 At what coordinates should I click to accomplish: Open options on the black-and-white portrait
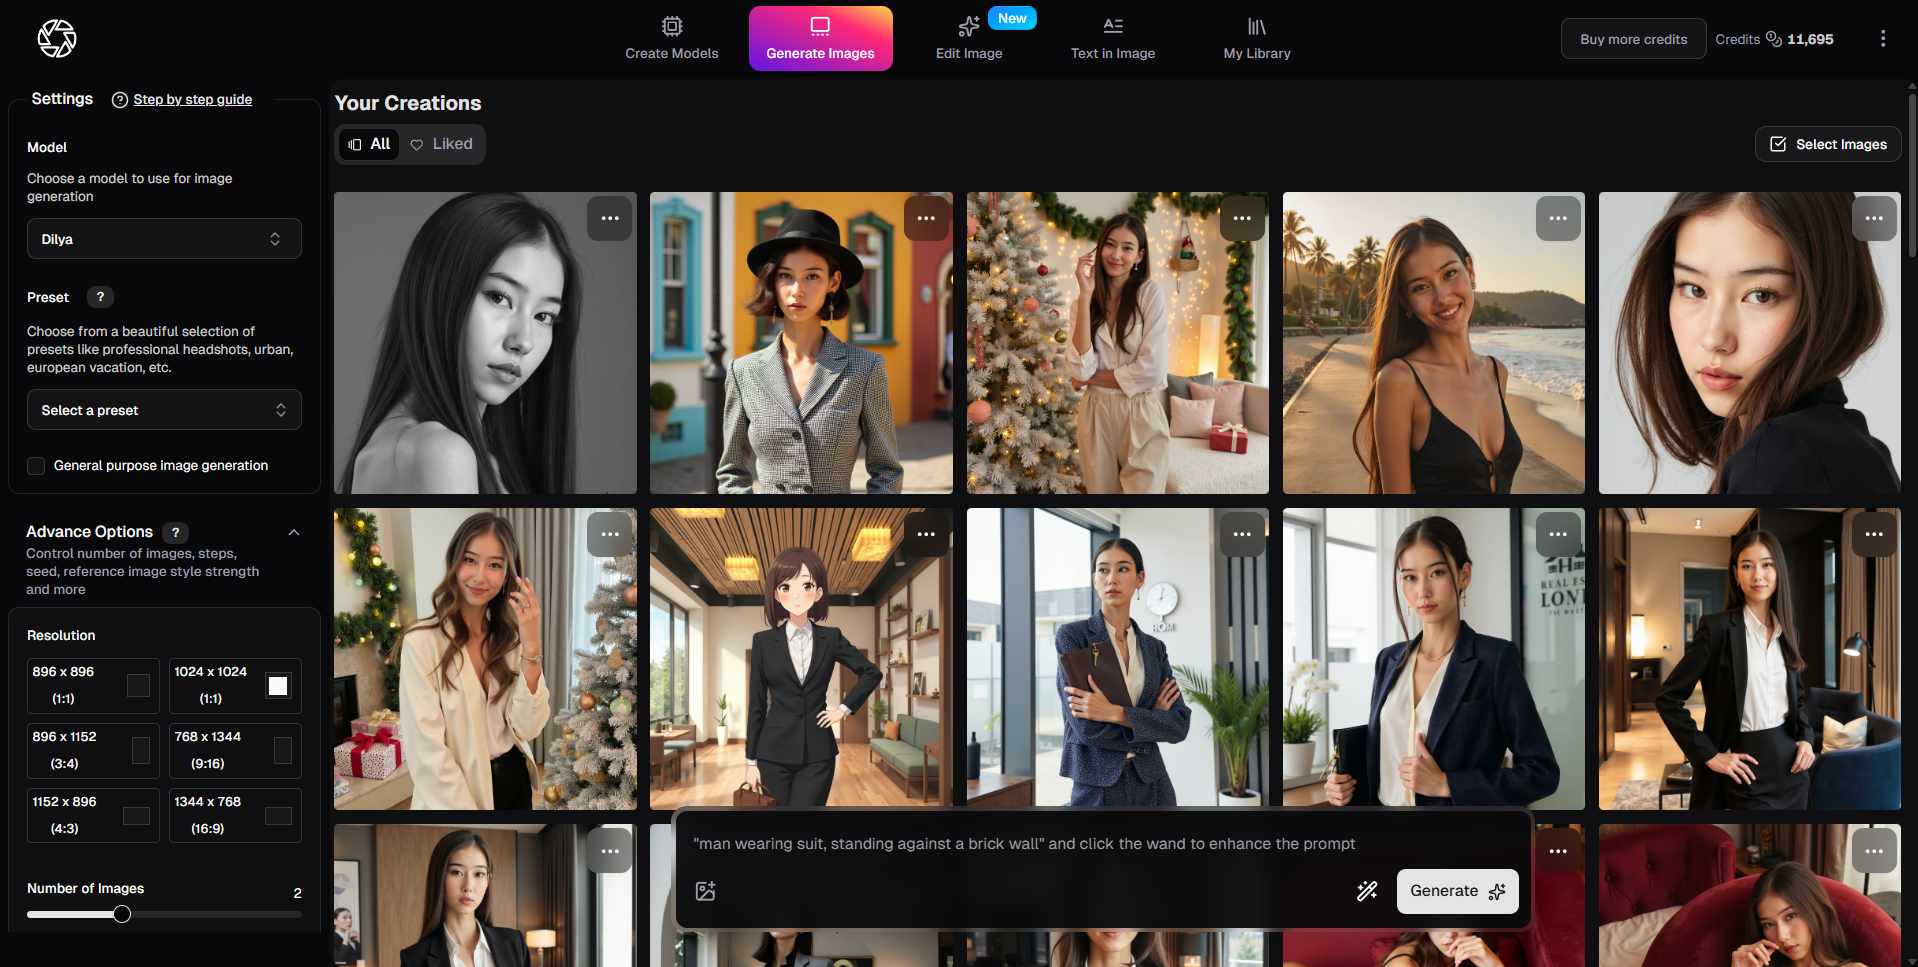[609, 219]
